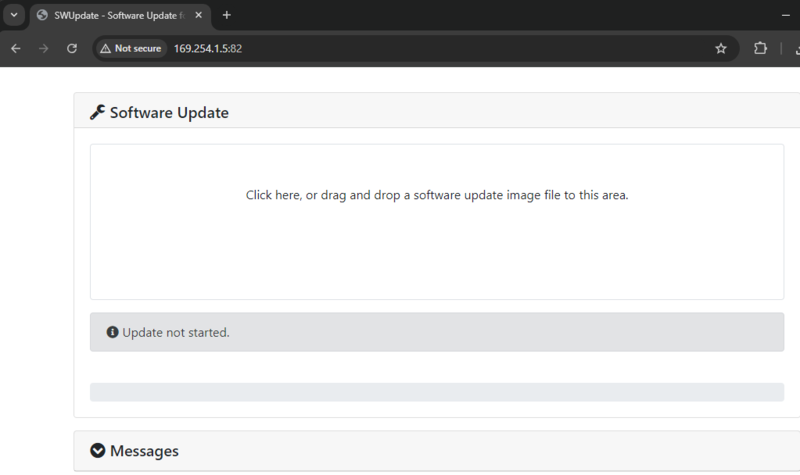Click the "Update not started." status text
The height and width of the screenshot is (475, 800).
tap(176, 333)
